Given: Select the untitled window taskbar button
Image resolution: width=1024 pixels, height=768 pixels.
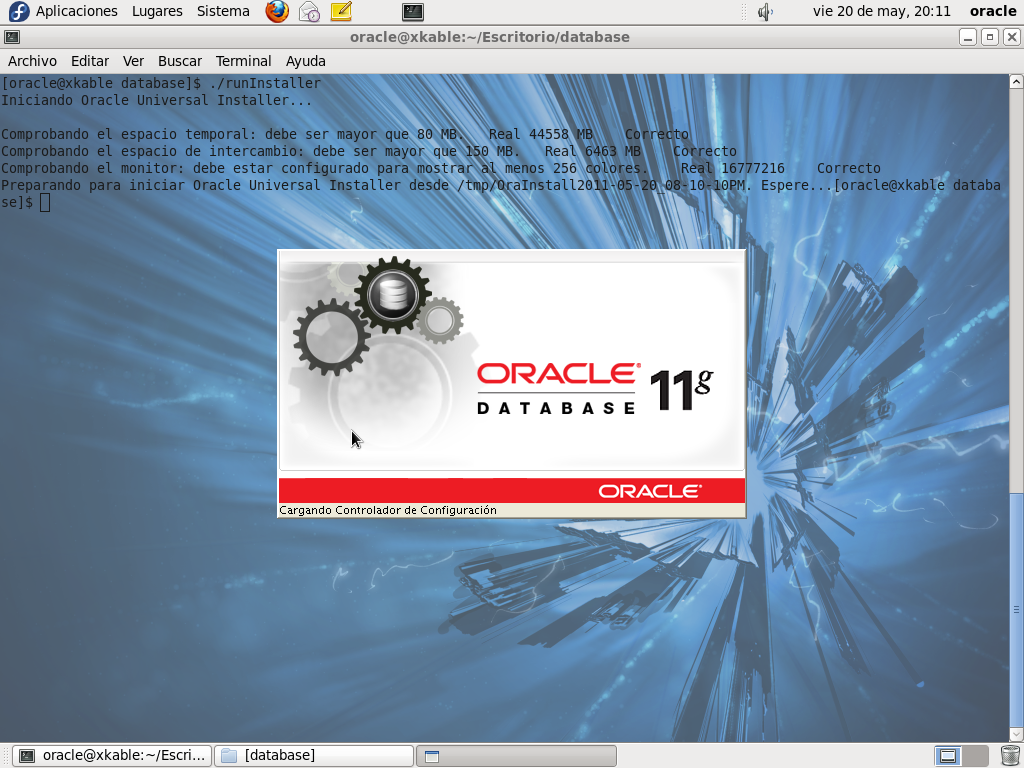Looking at the screenshot, I should coord(516,756).
